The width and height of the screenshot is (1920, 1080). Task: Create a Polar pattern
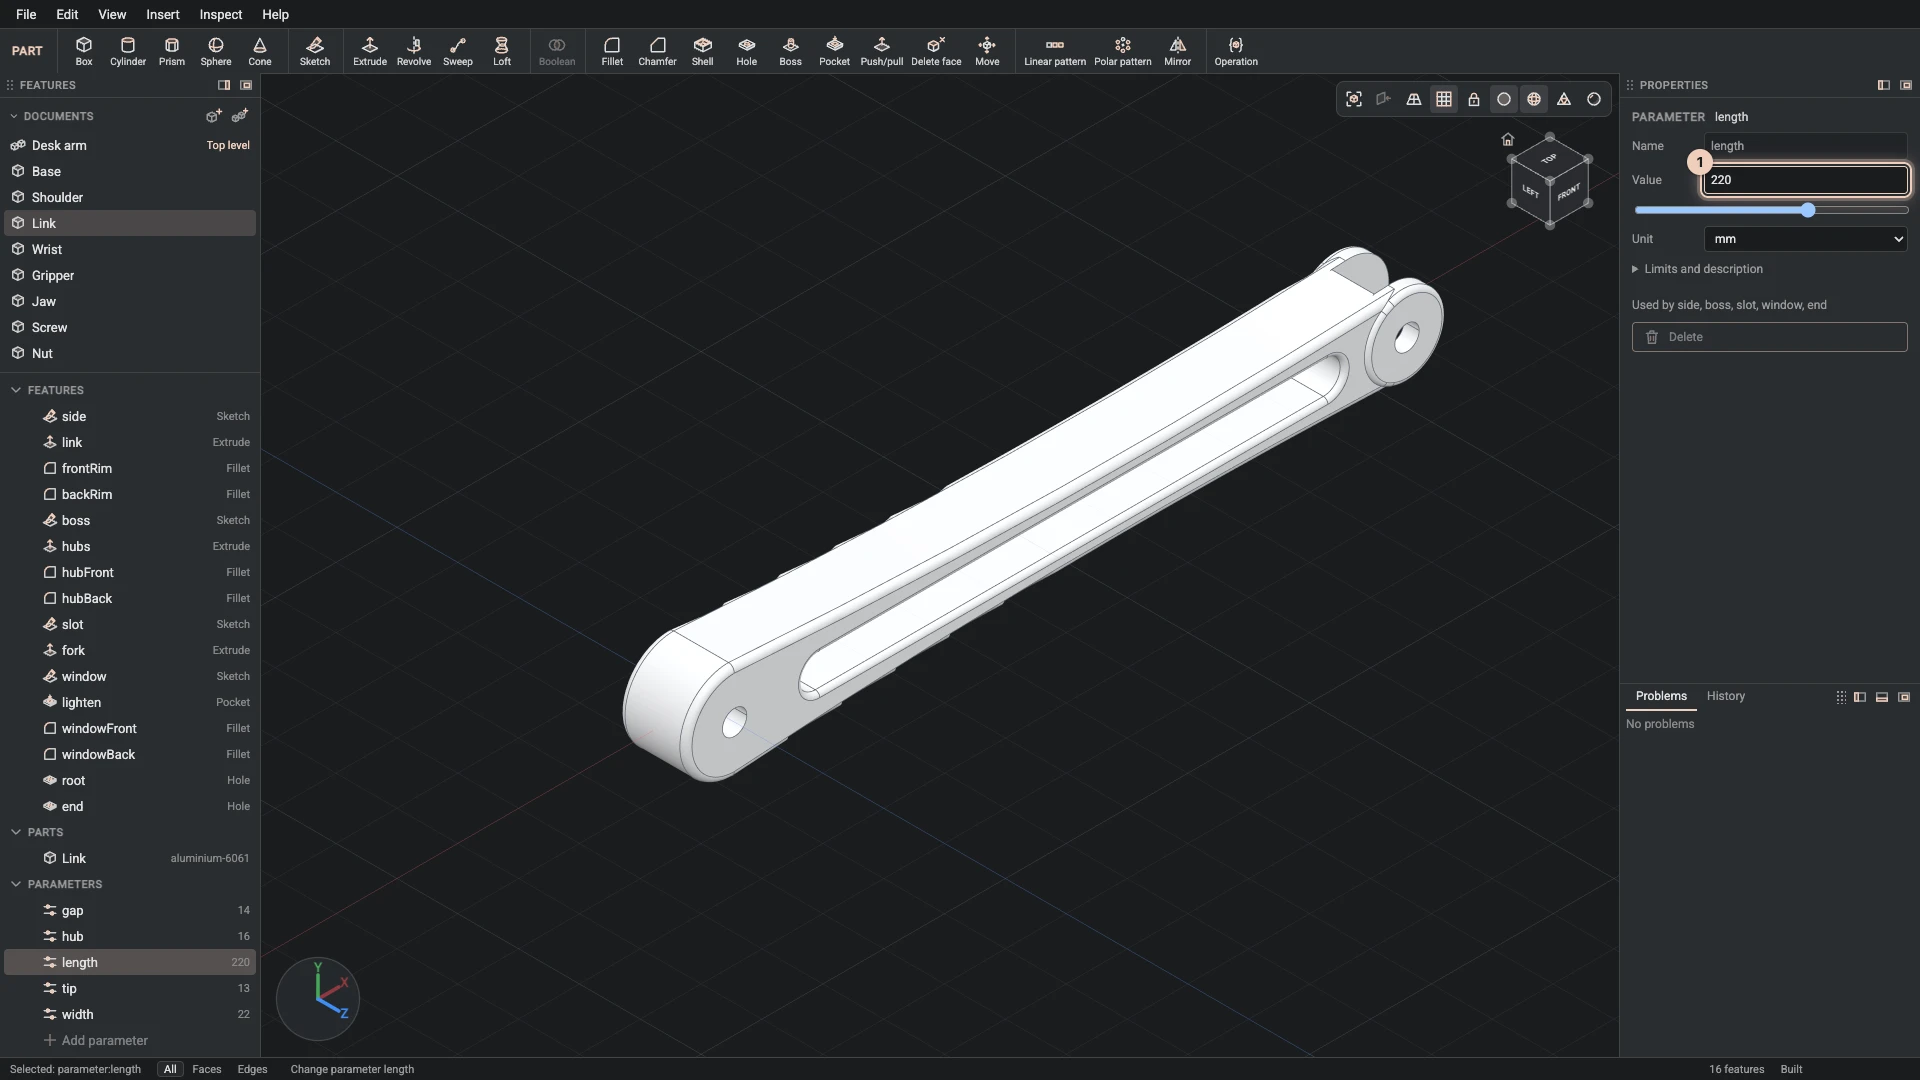pyautogui.click(x=1123, y=51)
